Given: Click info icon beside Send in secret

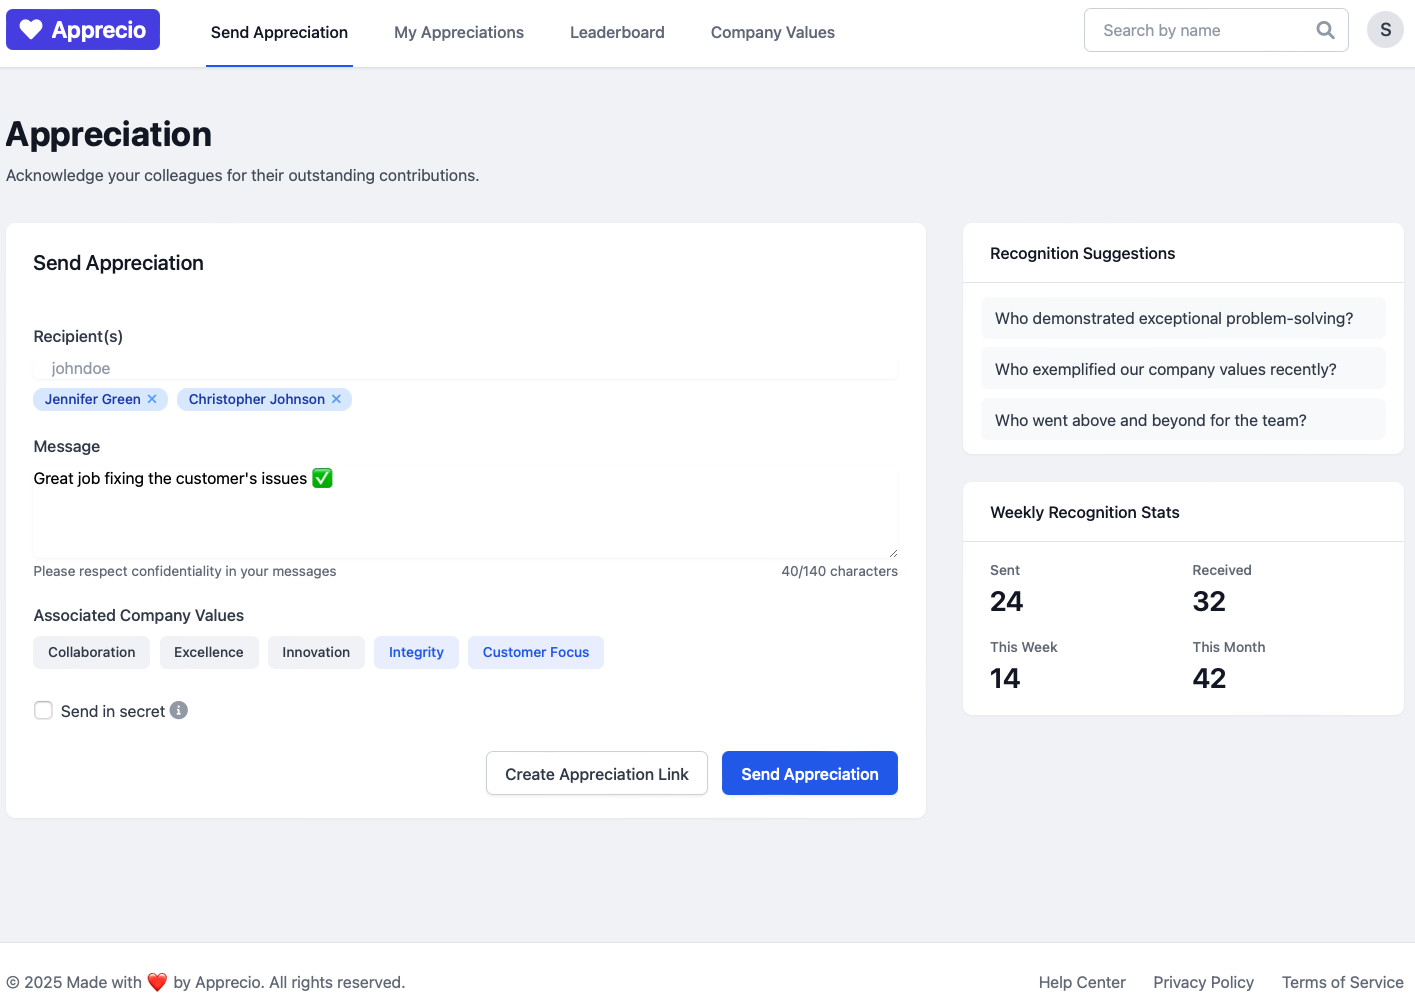Looking at the screenshot, I should 179,711.
